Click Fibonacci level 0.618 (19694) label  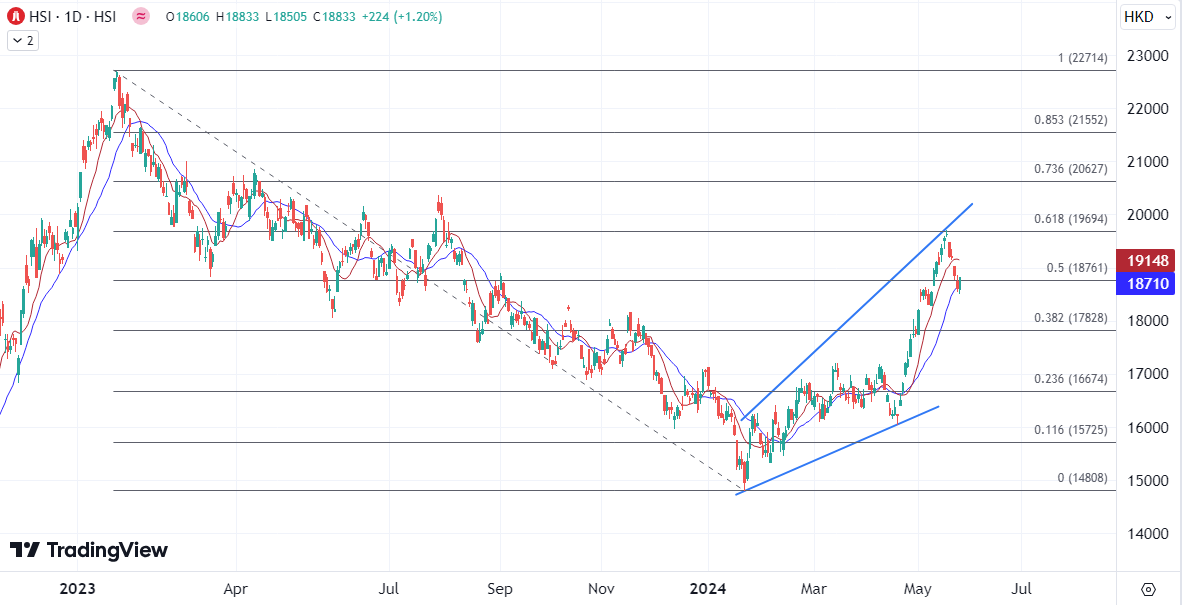(1070, 218)
